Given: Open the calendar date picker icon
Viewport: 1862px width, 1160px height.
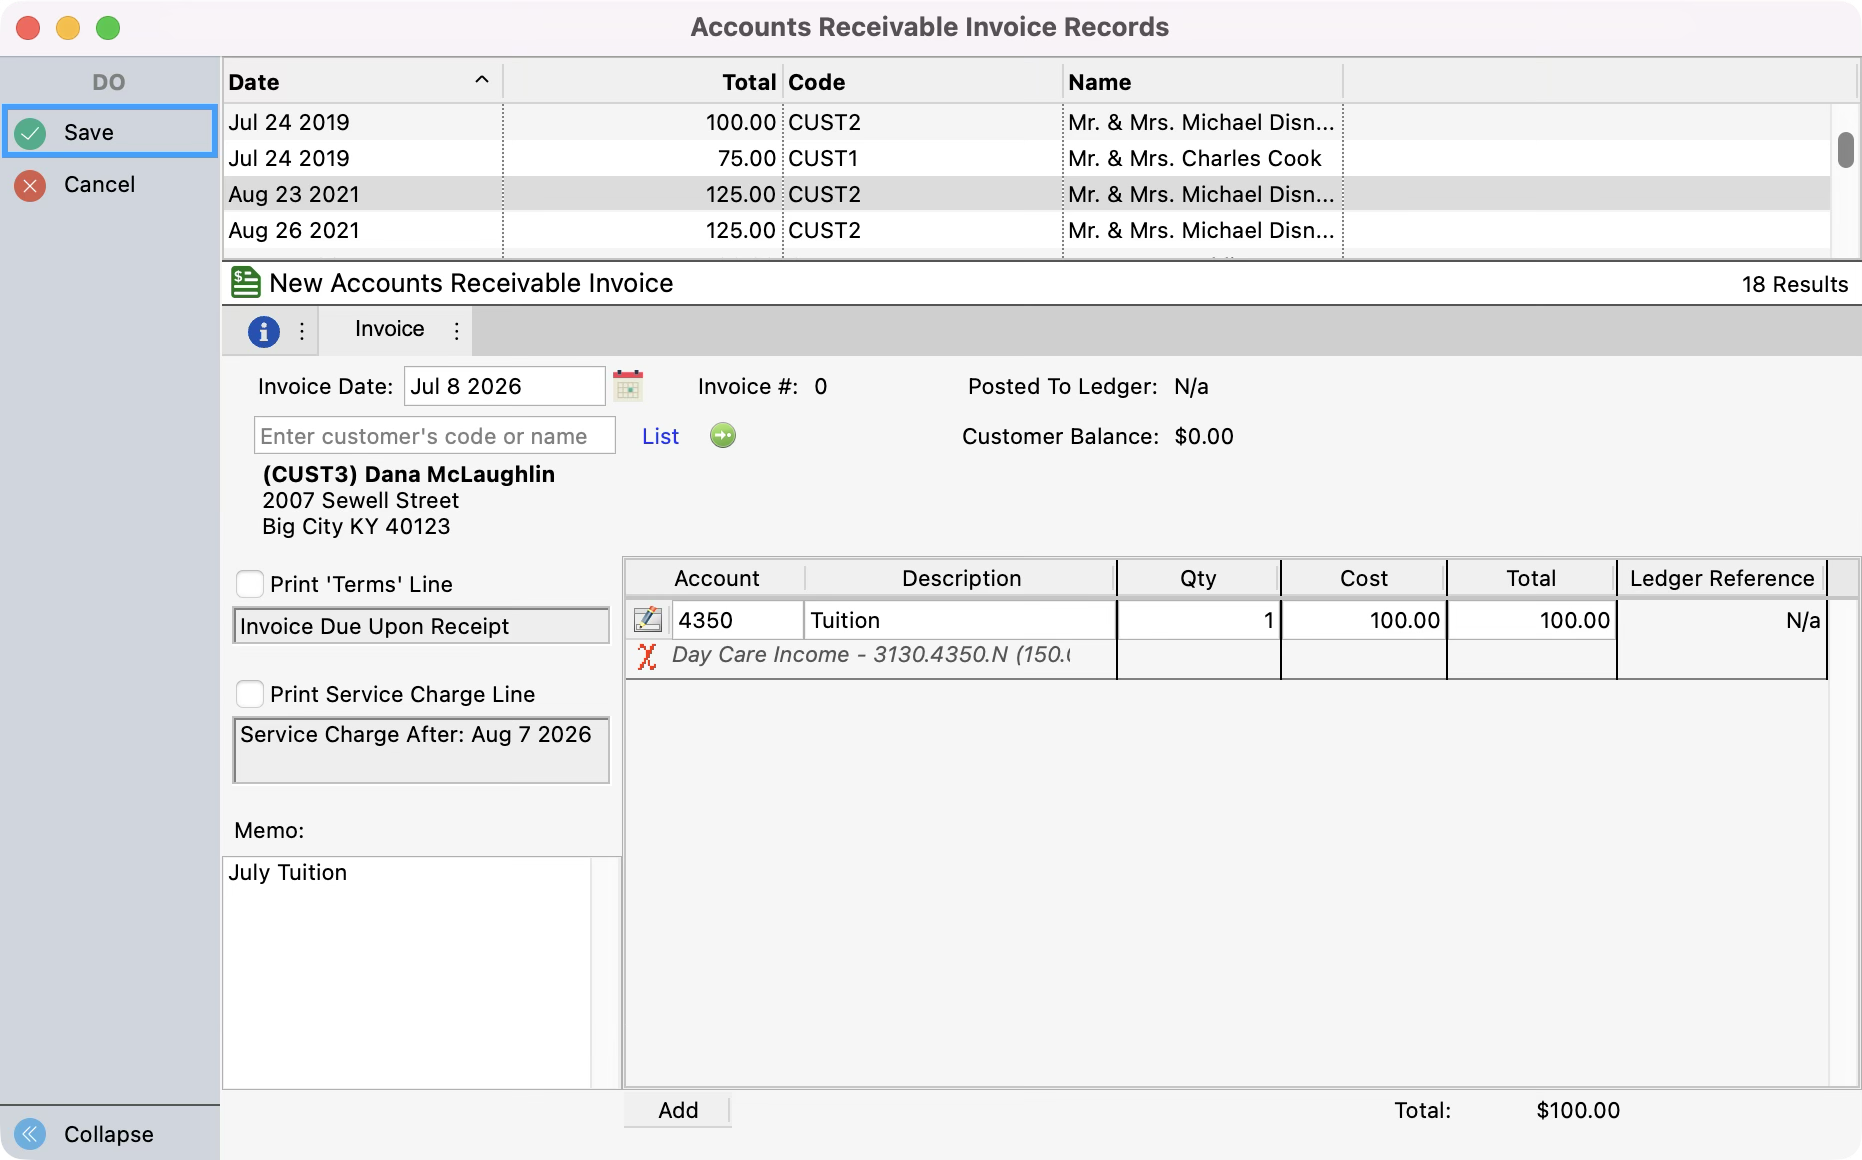Looking at the screenshot, I should 628,386.
